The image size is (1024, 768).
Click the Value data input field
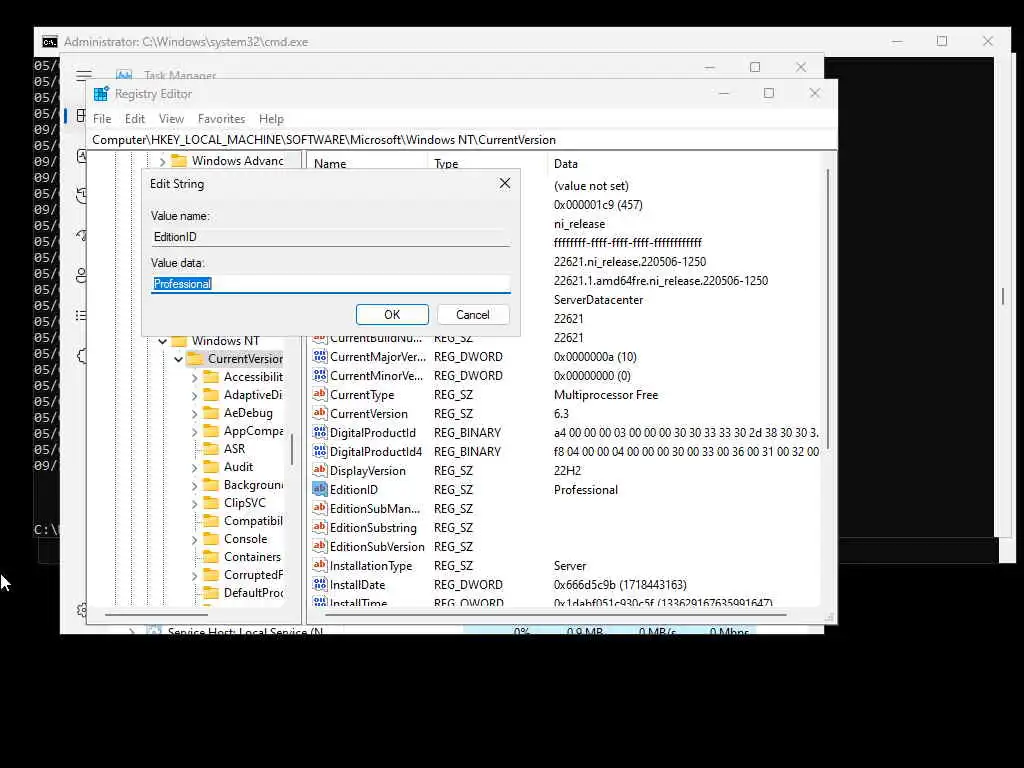coord(330,283)
